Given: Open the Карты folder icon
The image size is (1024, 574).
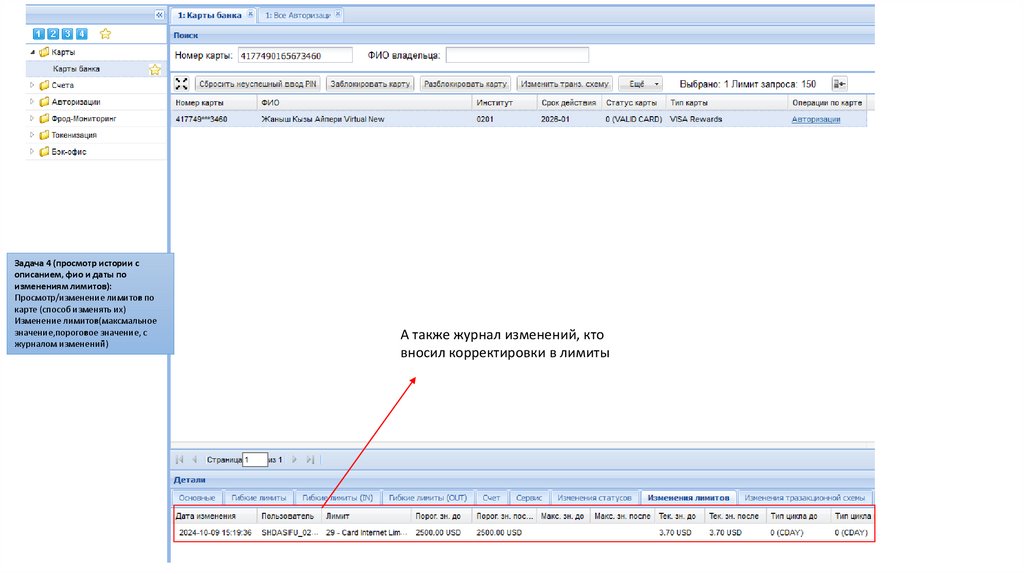Looking at the screenshot, I should pyautogui.click(x=44, y=52).
